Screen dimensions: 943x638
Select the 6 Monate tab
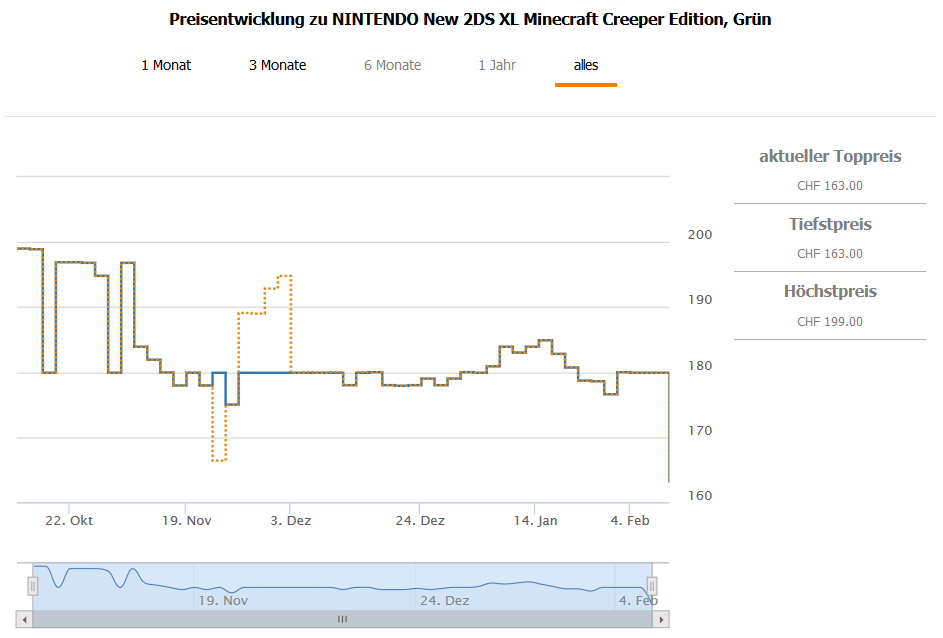[x=392, y=65]
